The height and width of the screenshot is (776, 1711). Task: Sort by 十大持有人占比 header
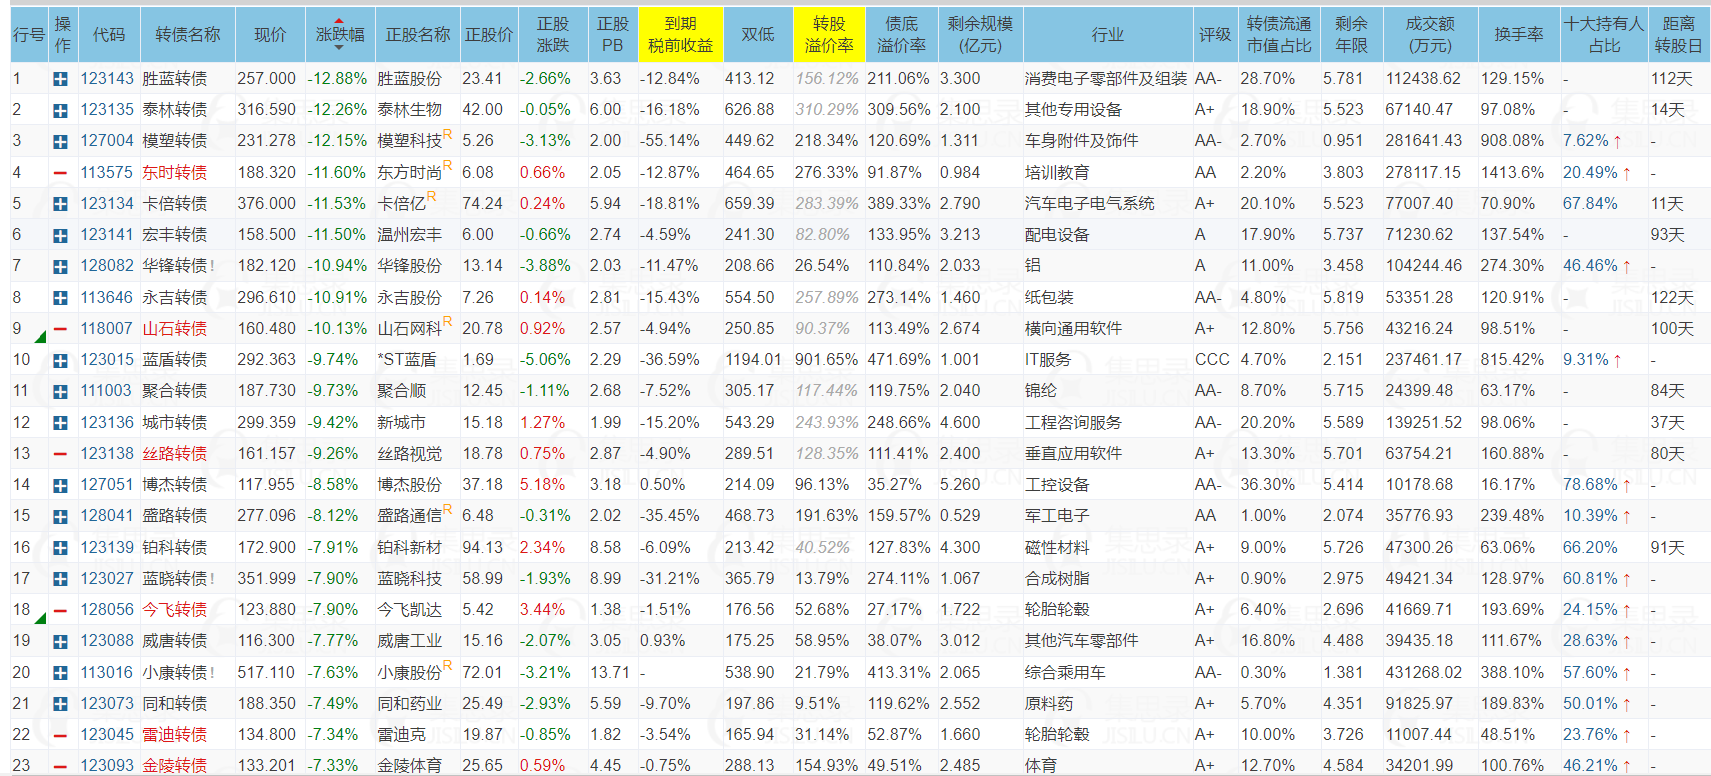(x=1604, y=34)
